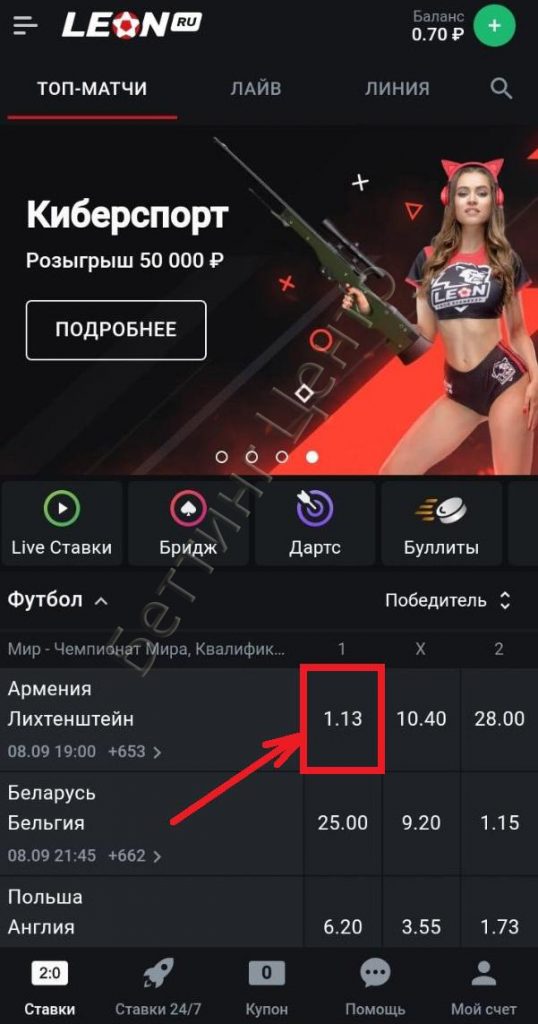Open the hamburger menu icon

coord(25,25)
